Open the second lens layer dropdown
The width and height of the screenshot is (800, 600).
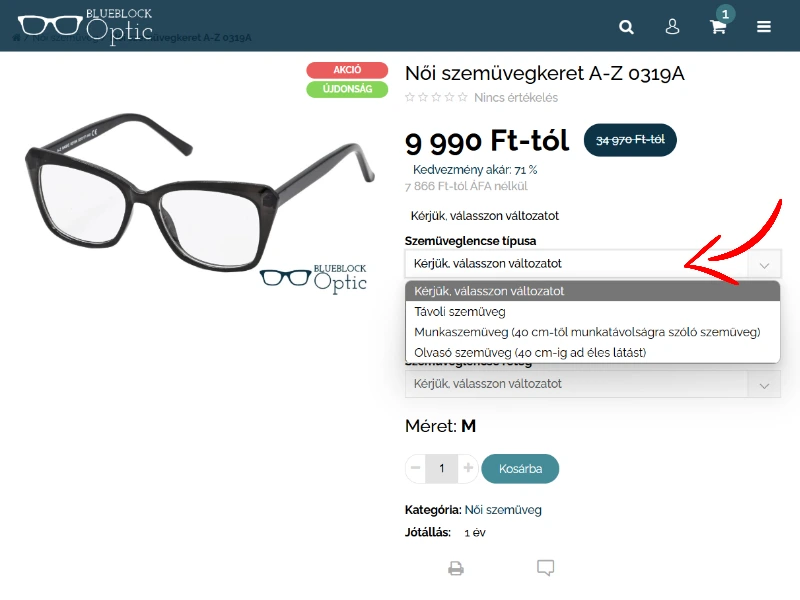(593, 384)
